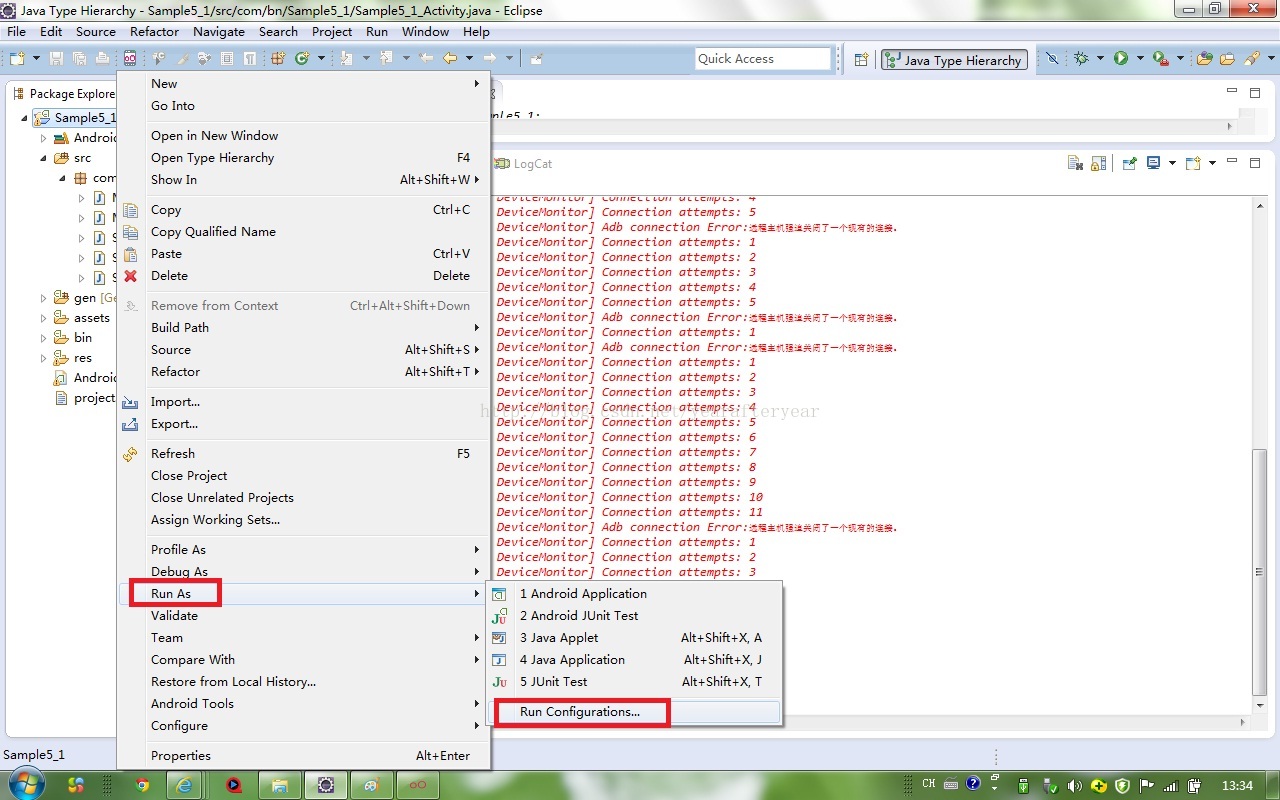Open the Back history dropdown arrow
1280x800 pixels.
469,59
